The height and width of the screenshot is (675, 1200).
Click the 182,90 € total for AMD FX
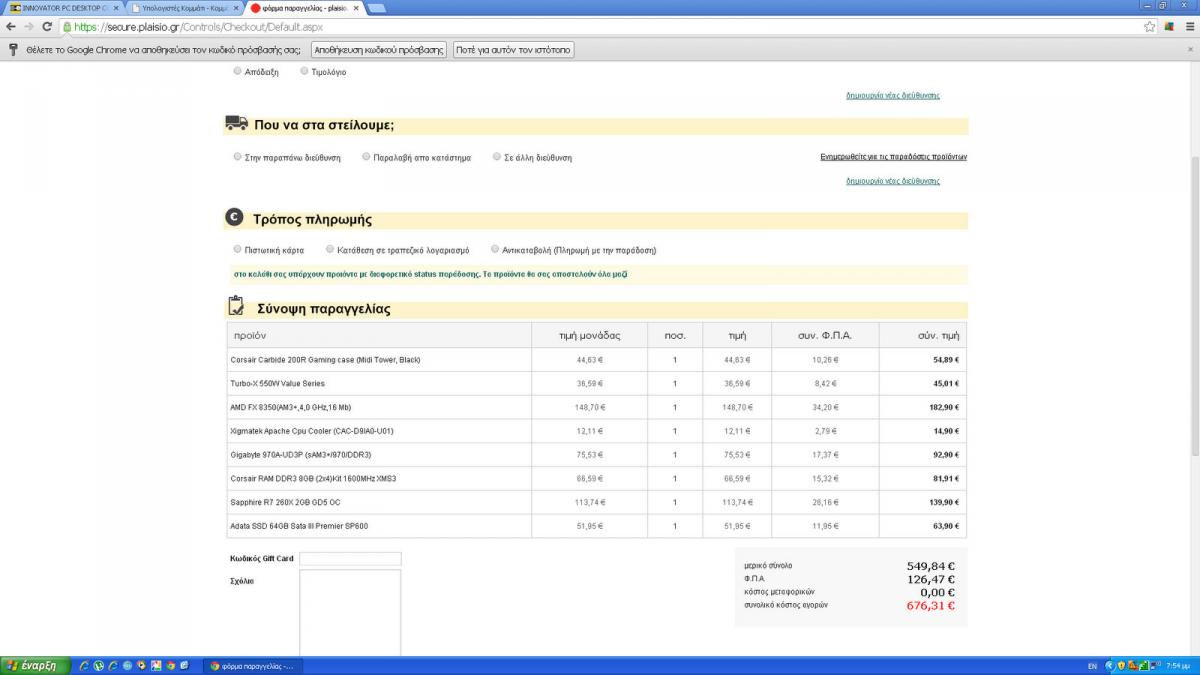946,408
